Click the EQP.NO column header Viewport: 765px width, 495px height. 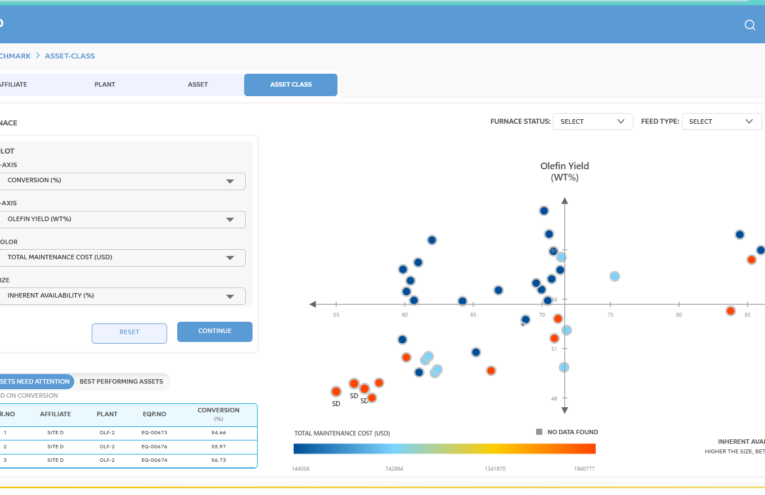(x=154, y=414)
